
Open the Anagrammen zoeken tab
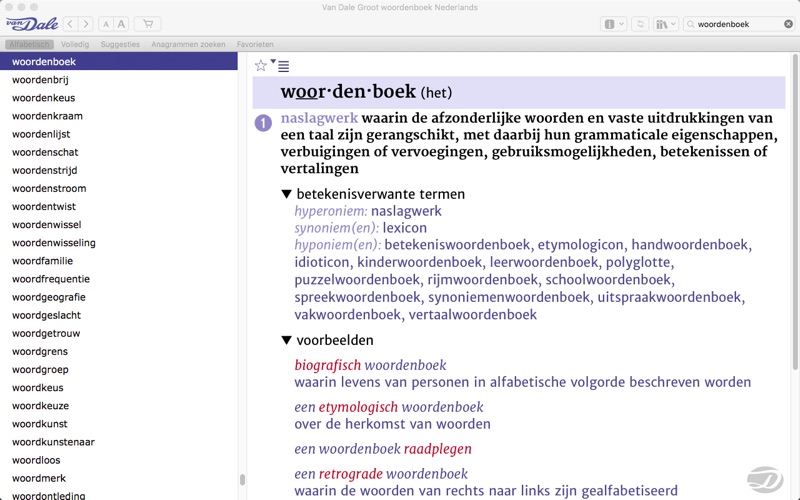coord(188,44)
